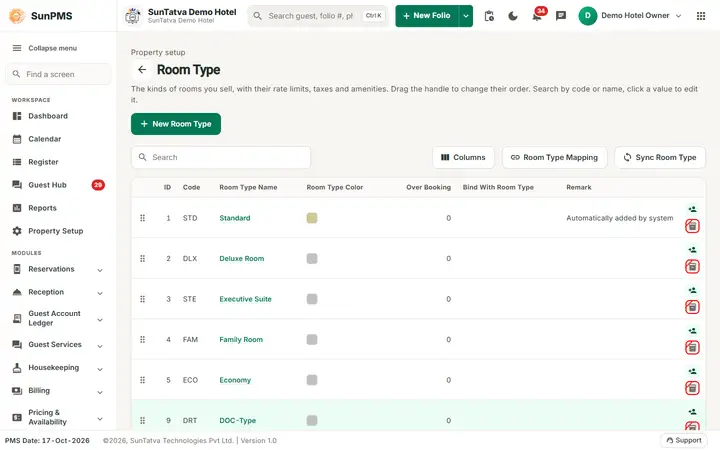The width and height of the screenshot is (720, 450).
Task: Click the add-person icon in Executive Suite row
Action: [692, 290]
